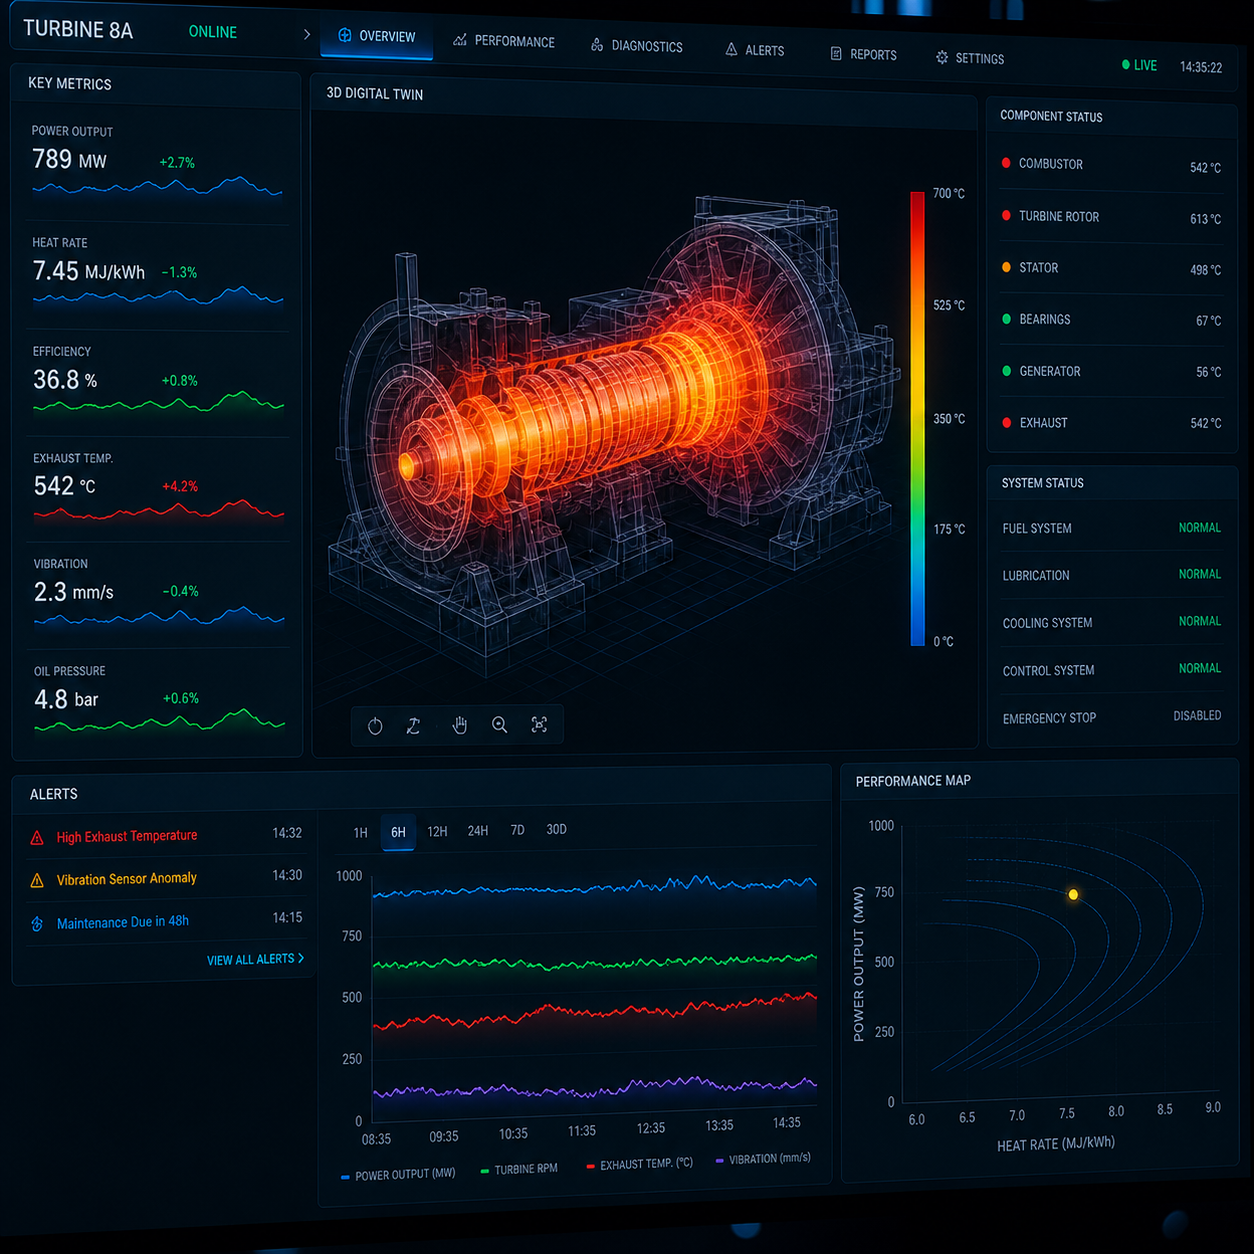Click the ONLINE status label
This screenshot has height=1254, width=1254.
(213, 32)
